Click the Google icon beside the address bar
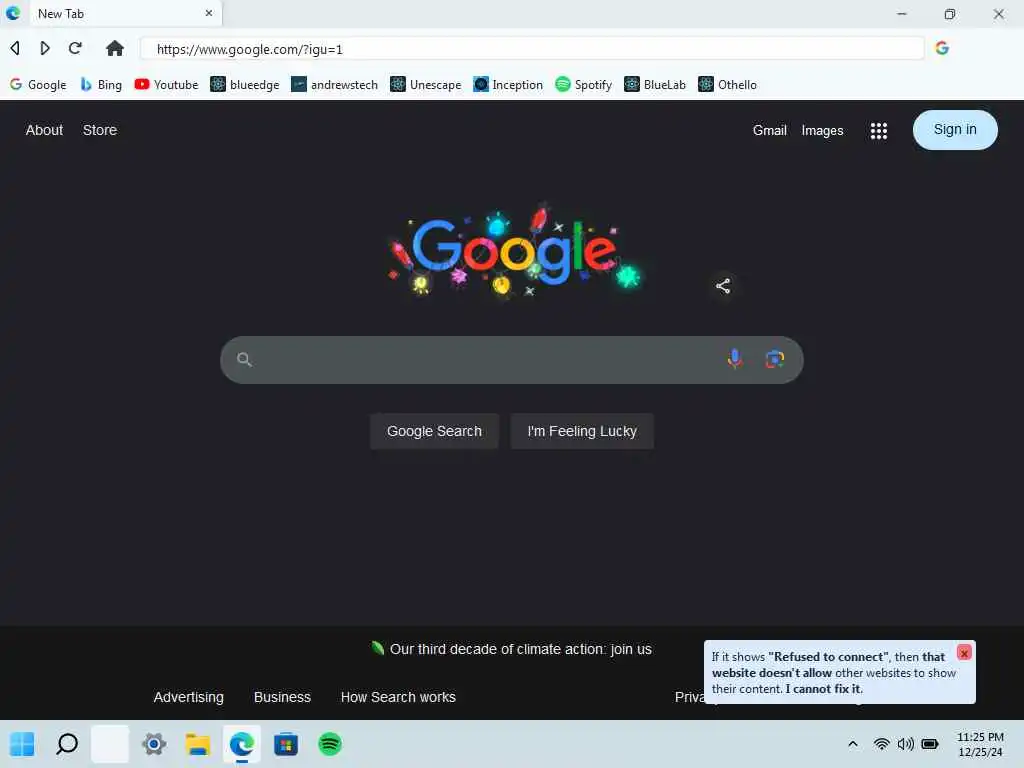1024x768 pixels. tap(942, 48)
